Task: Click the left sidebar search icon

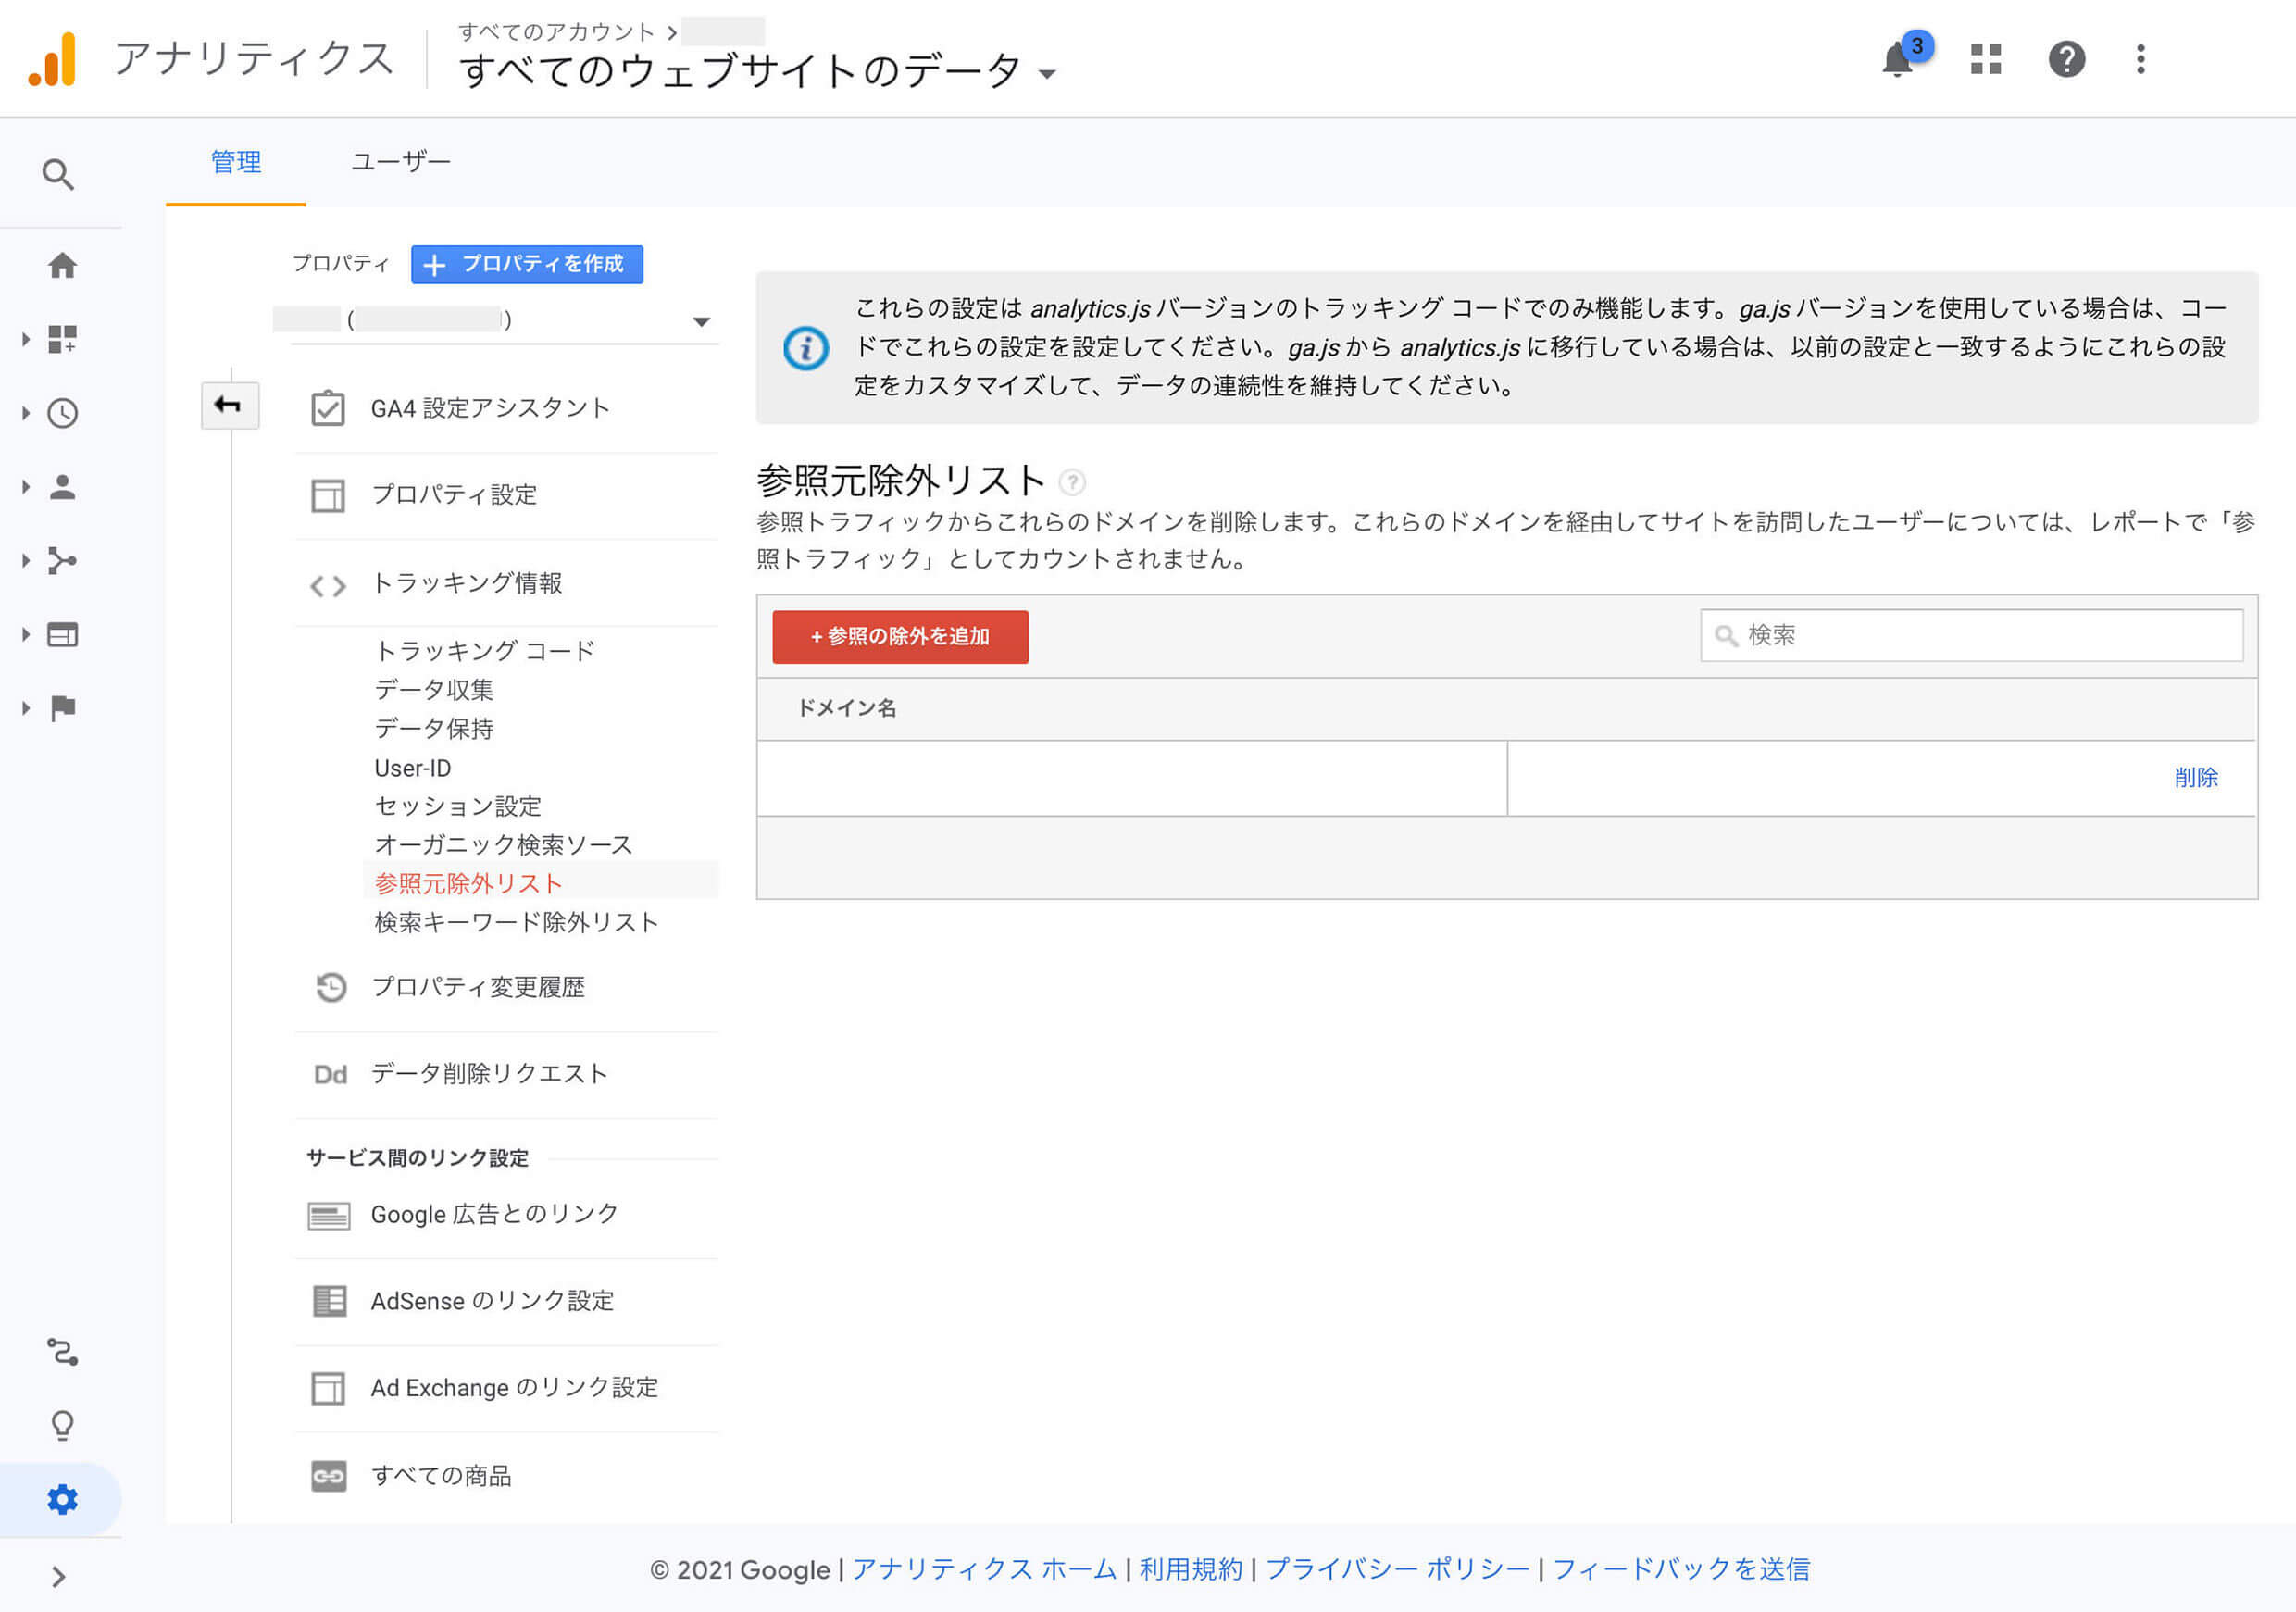Action: click(58, 175)
